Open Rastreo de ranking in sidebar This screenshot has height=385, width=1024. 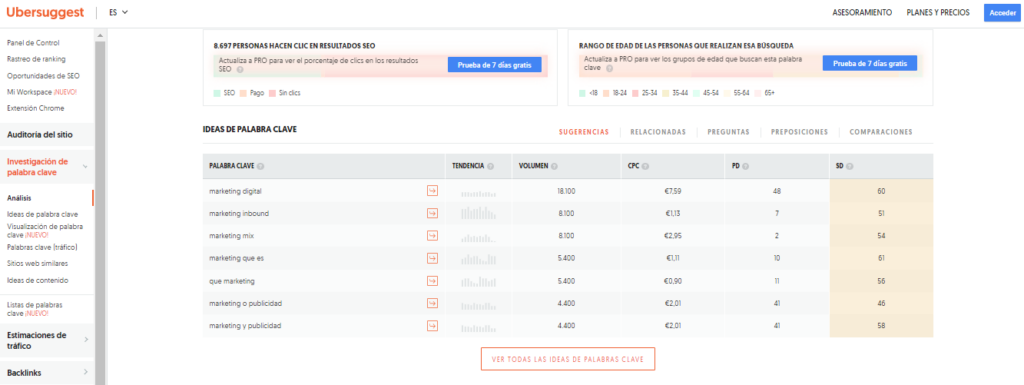point(36,59)
